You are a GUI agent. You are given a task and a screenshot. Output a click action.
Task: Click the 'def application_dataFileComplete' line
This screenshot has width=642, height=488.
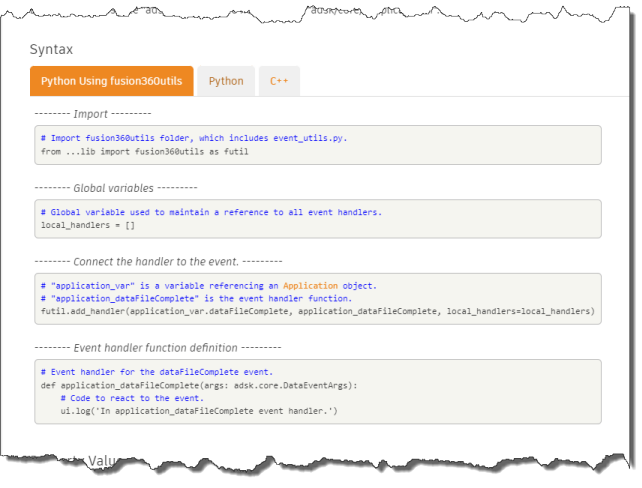[x=199, y=385]
